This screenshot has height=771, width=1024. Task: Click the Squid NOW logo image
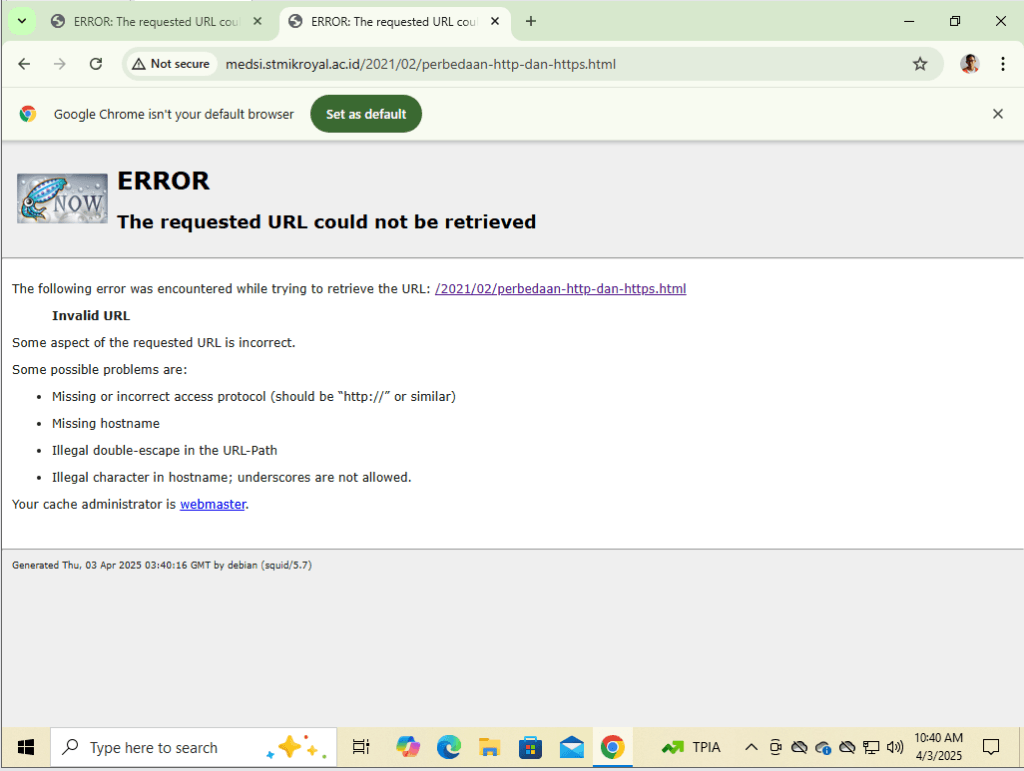[62, 198]
